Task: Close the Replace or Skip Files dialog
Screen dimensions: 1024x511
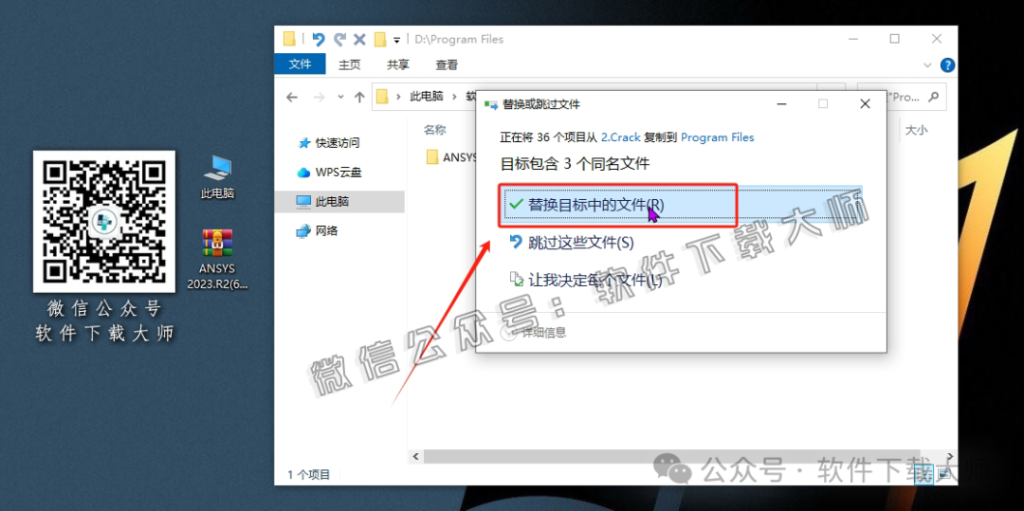Action: [865, 104]
